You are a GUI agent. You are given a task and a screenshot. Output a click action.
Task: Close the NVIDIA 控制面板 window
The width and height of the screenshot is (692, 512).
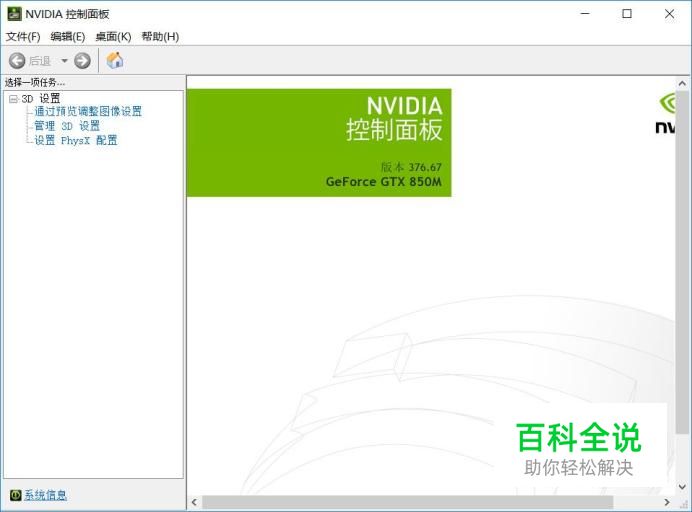(669, 14)
